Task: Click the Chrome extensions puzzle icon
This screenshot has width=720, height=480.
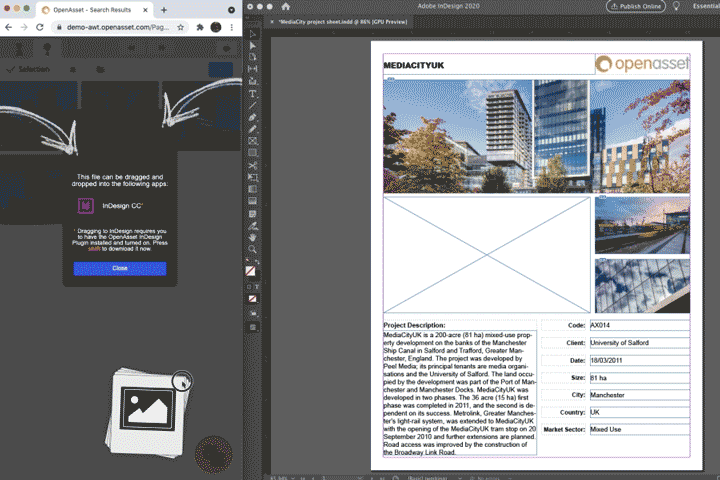Action: pyautogui.click(x=200, y=27)
